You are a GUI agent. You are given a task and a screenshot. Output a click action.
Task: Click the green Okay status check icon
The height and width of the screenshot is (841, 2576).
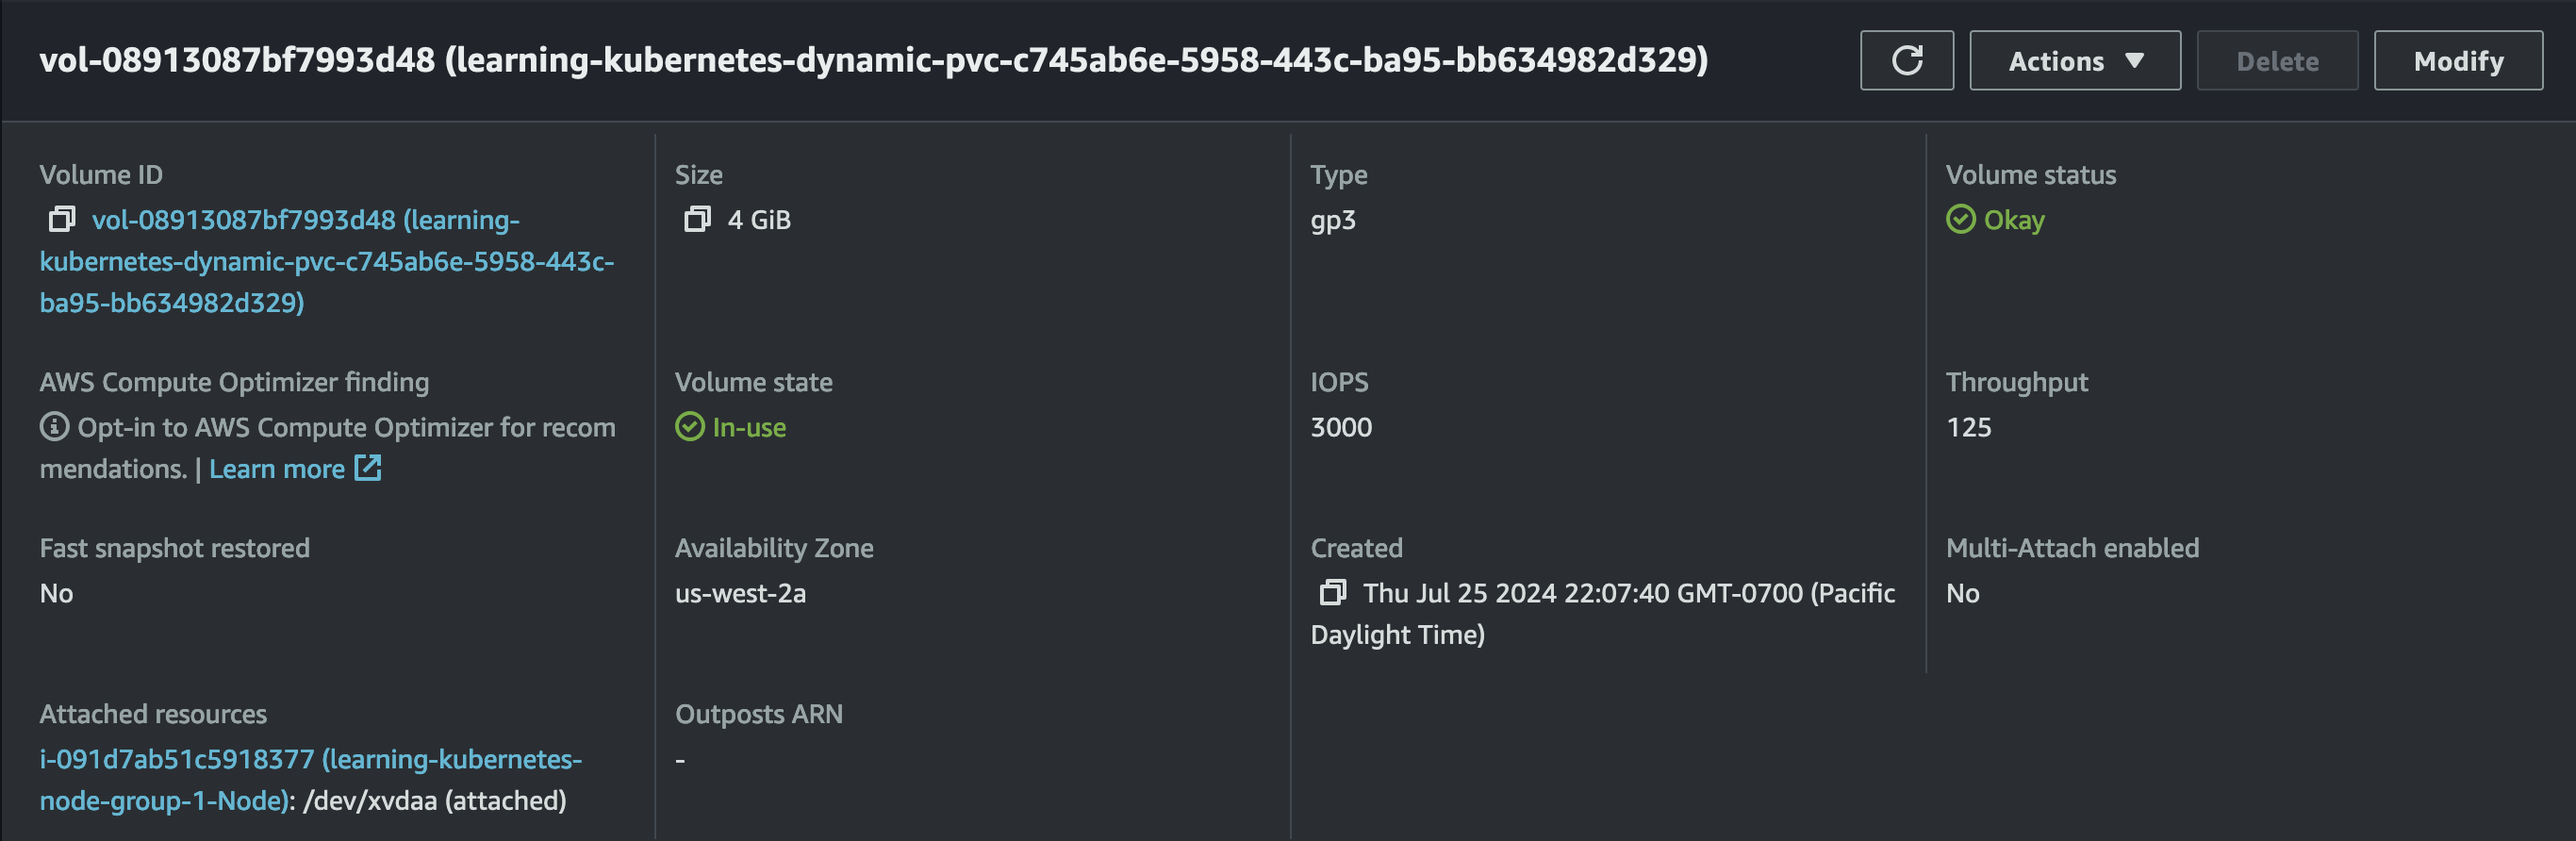pos(1960,219)
